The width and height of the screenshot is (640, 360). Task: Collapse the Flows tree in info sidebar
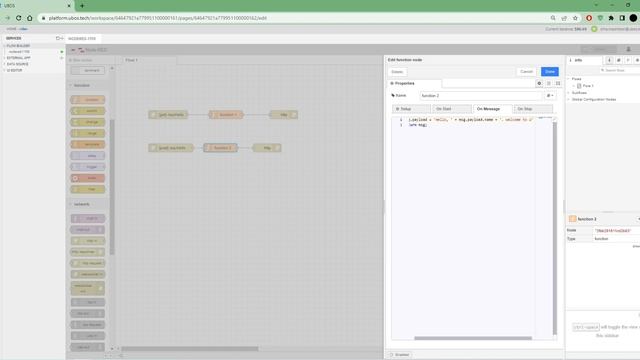569,79
